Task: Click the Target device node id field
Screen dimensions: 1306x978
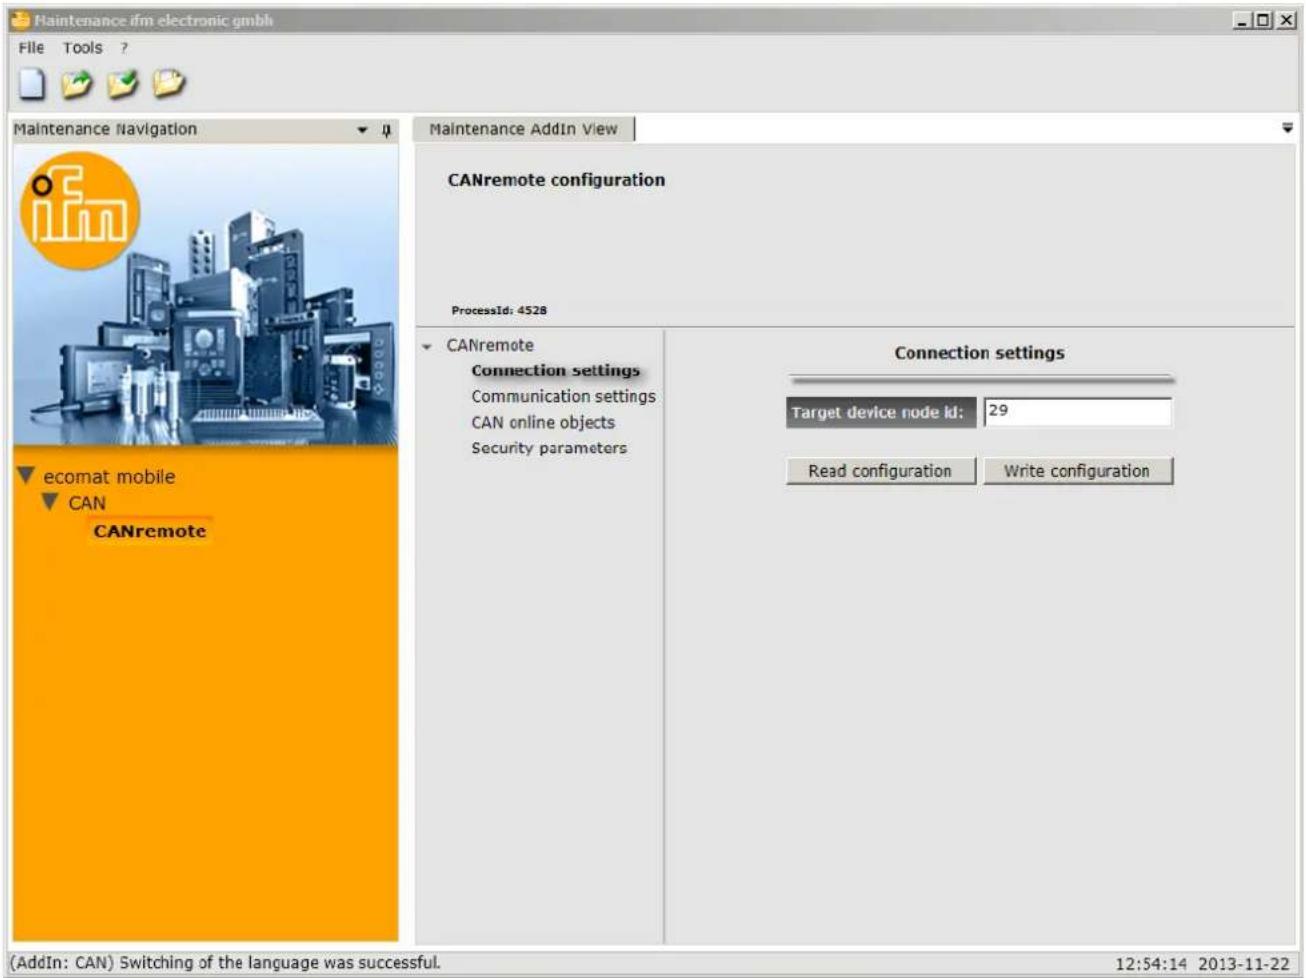Action: (x=1077, y=411)
